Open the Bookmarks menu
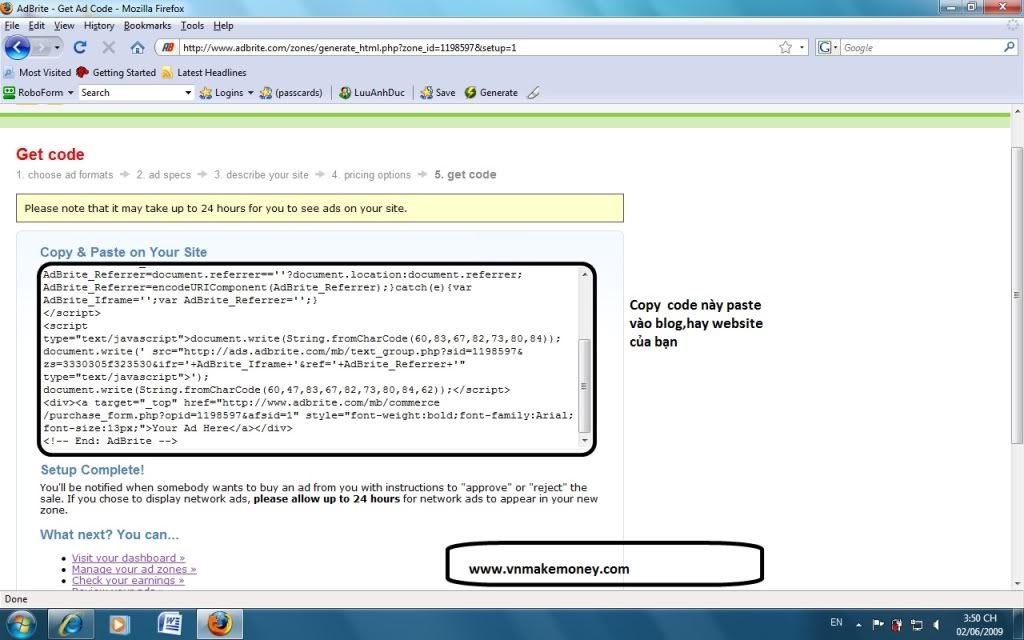This screenshot has height=640, width=1024. [147, 25]
